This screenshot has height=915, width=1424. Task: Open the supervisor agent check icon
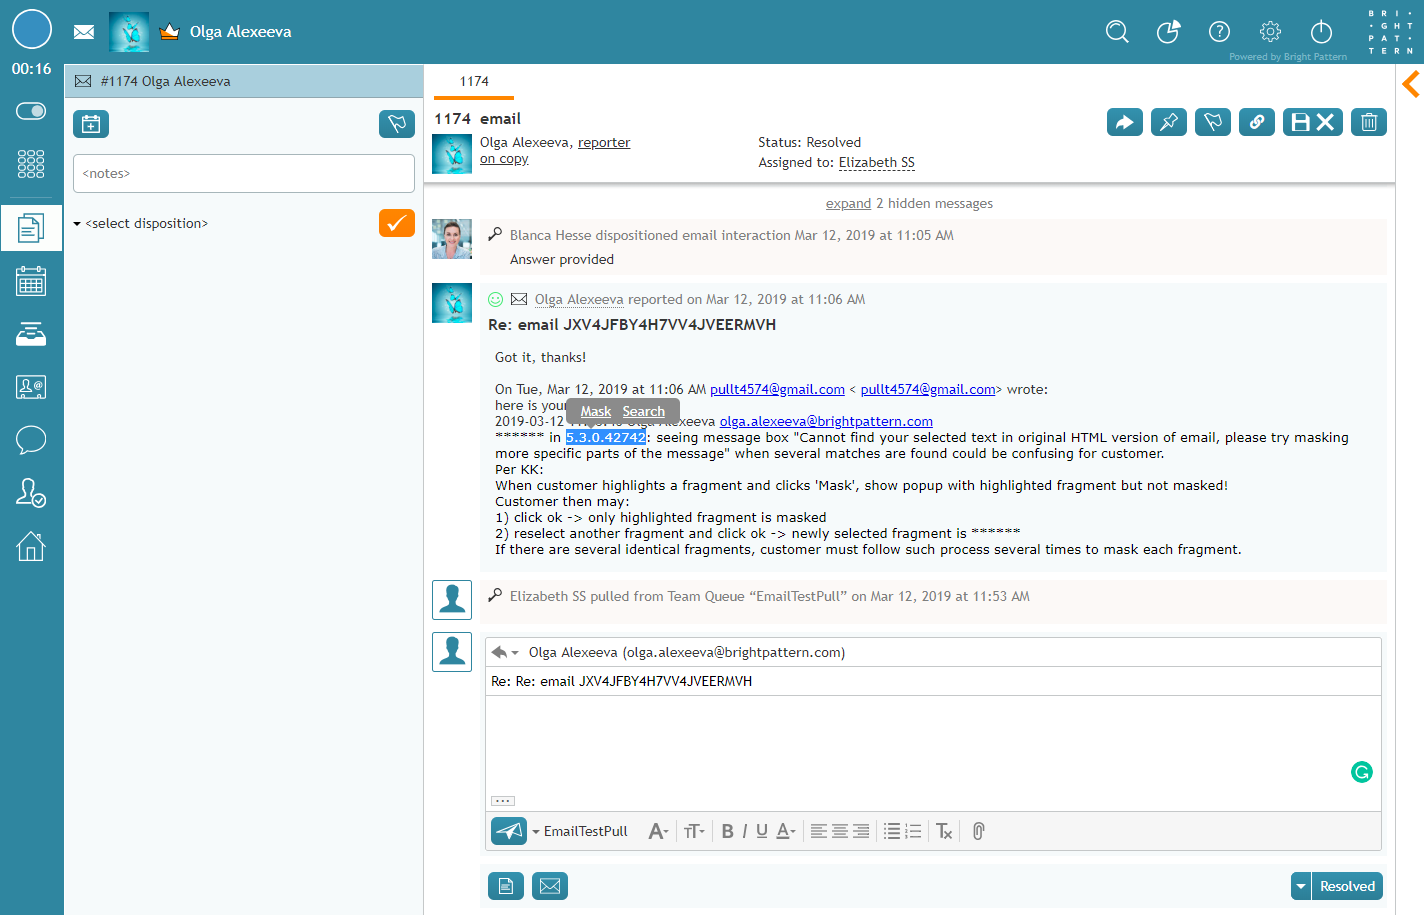click(x=31, y=492)
